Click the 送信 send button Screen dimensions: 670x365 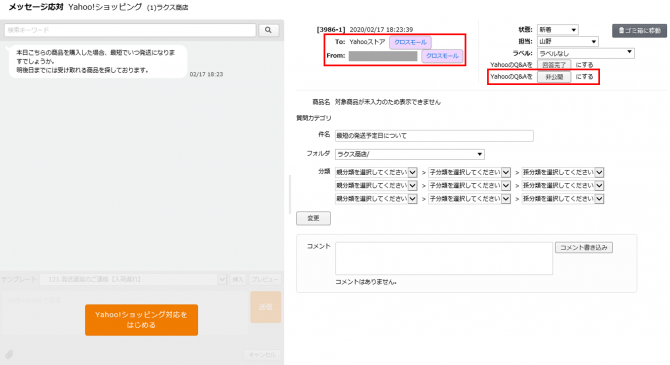[x=265, y=307]
